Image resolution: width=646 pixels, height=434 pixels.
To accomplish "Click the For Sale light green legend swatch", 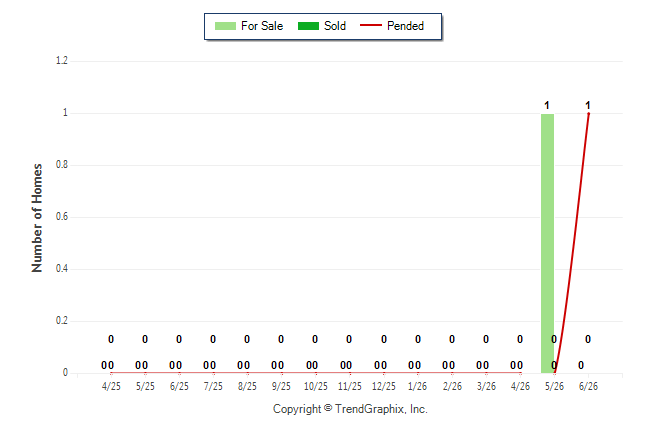I will click(225, 26).
